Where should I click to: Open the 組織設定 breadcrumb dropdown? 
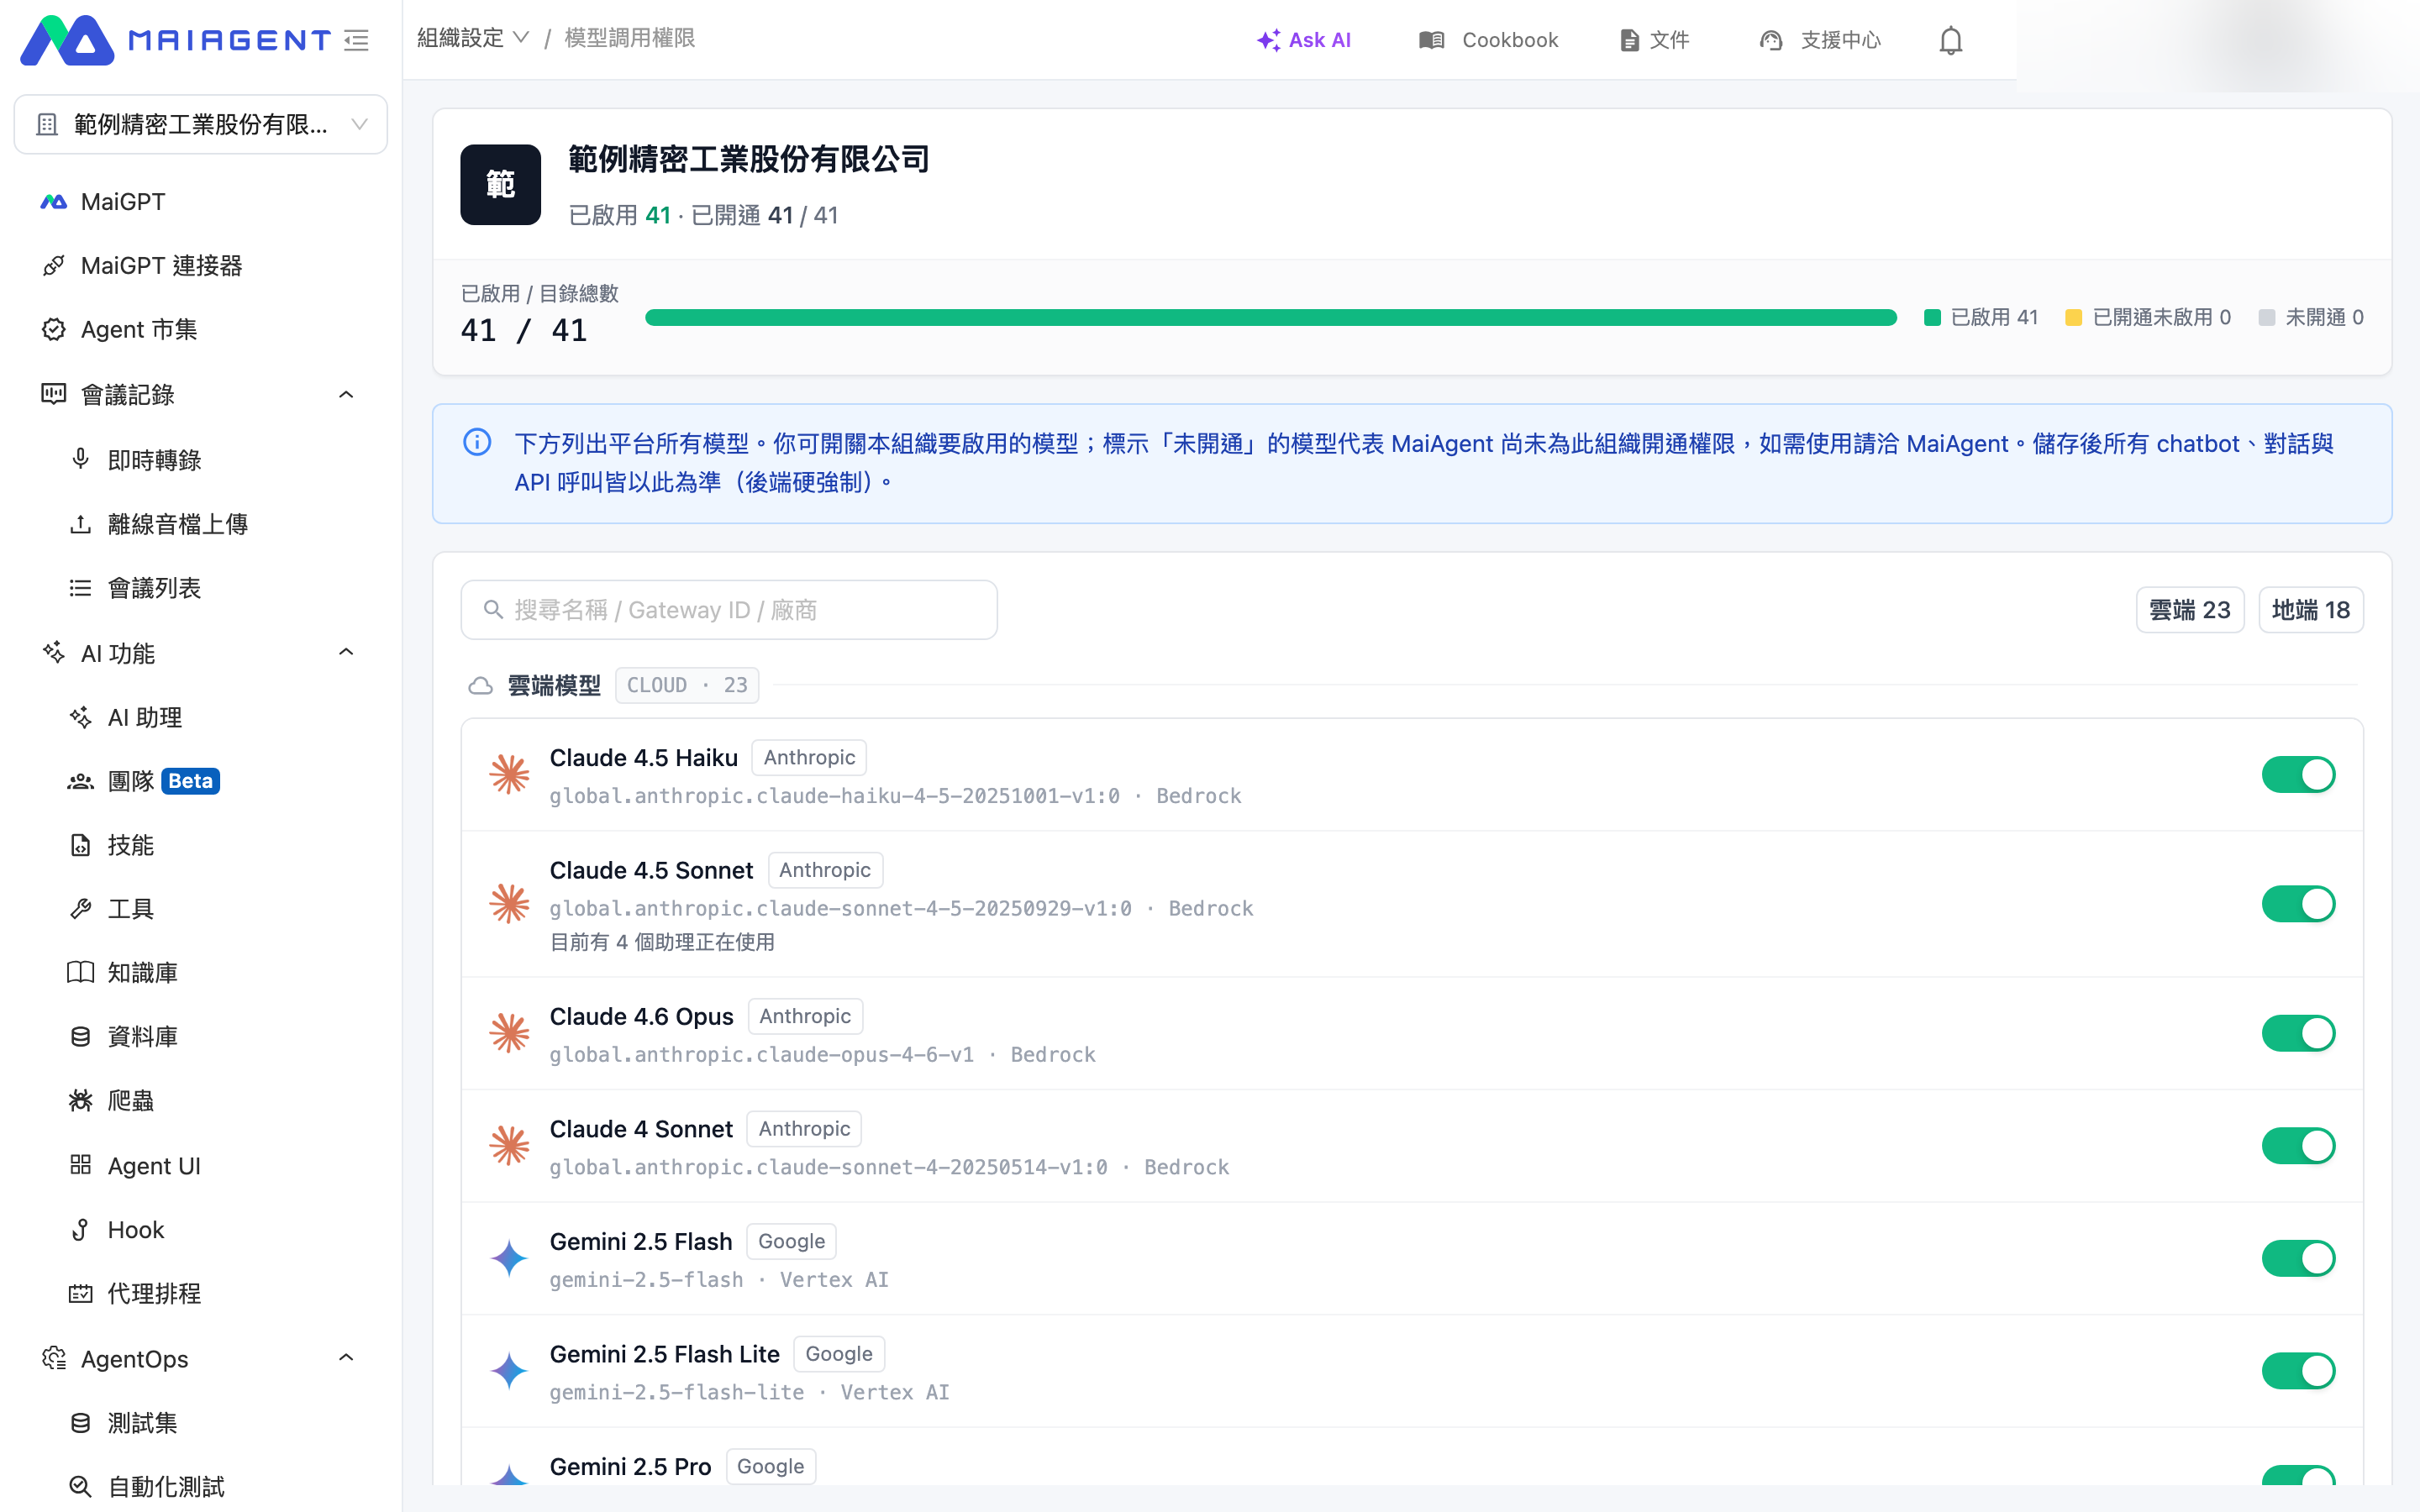tap(473, 38)
